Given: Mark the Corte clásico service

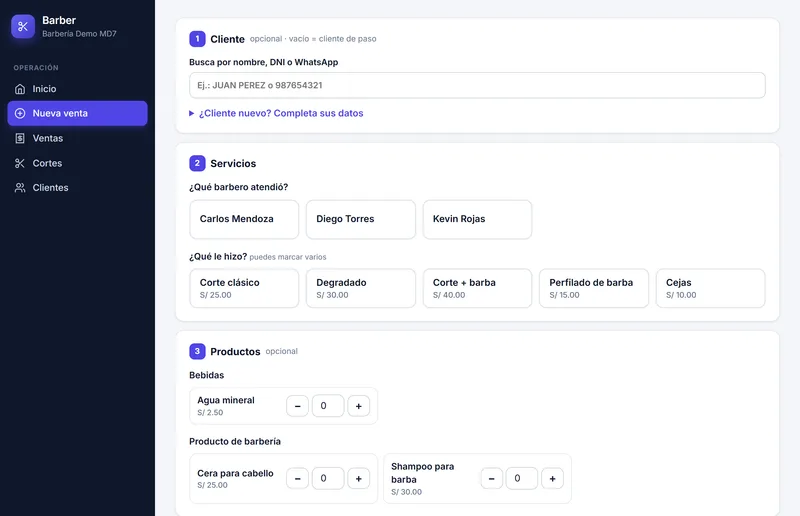Looking at the screenshot, I should pyautogui.click(x=244, y=288).
